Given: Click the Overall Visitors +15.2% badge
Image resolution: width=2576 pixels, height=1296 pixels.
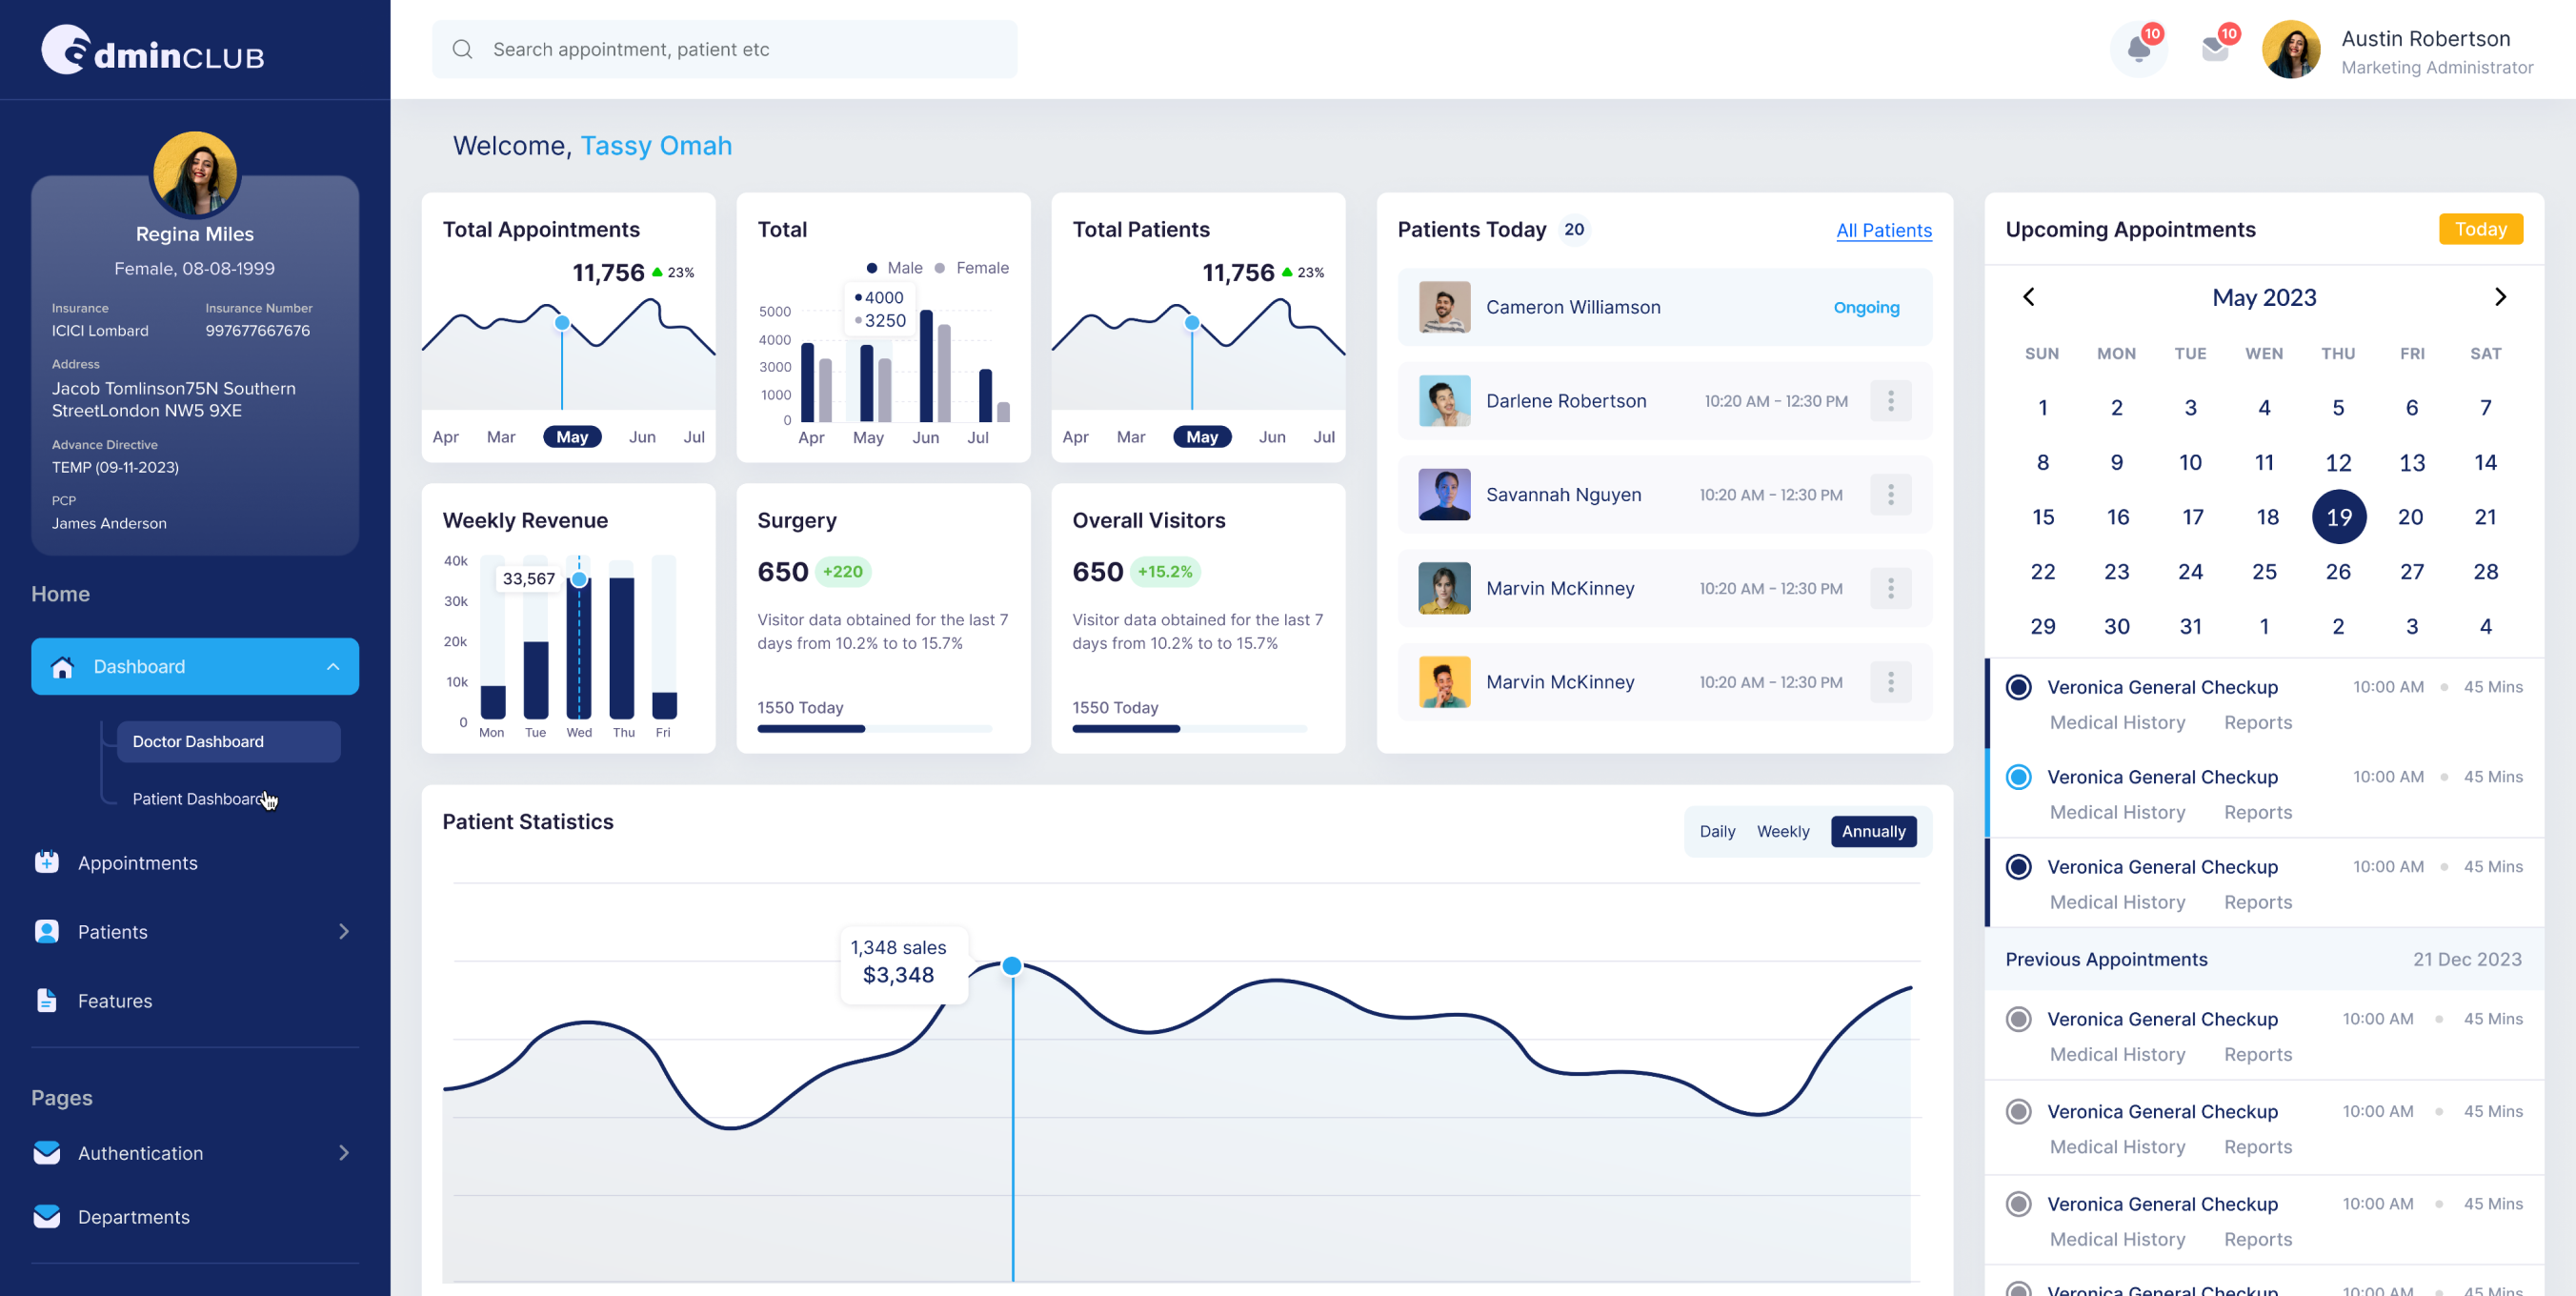Looking at the screenshot, I should (1165, 571).
